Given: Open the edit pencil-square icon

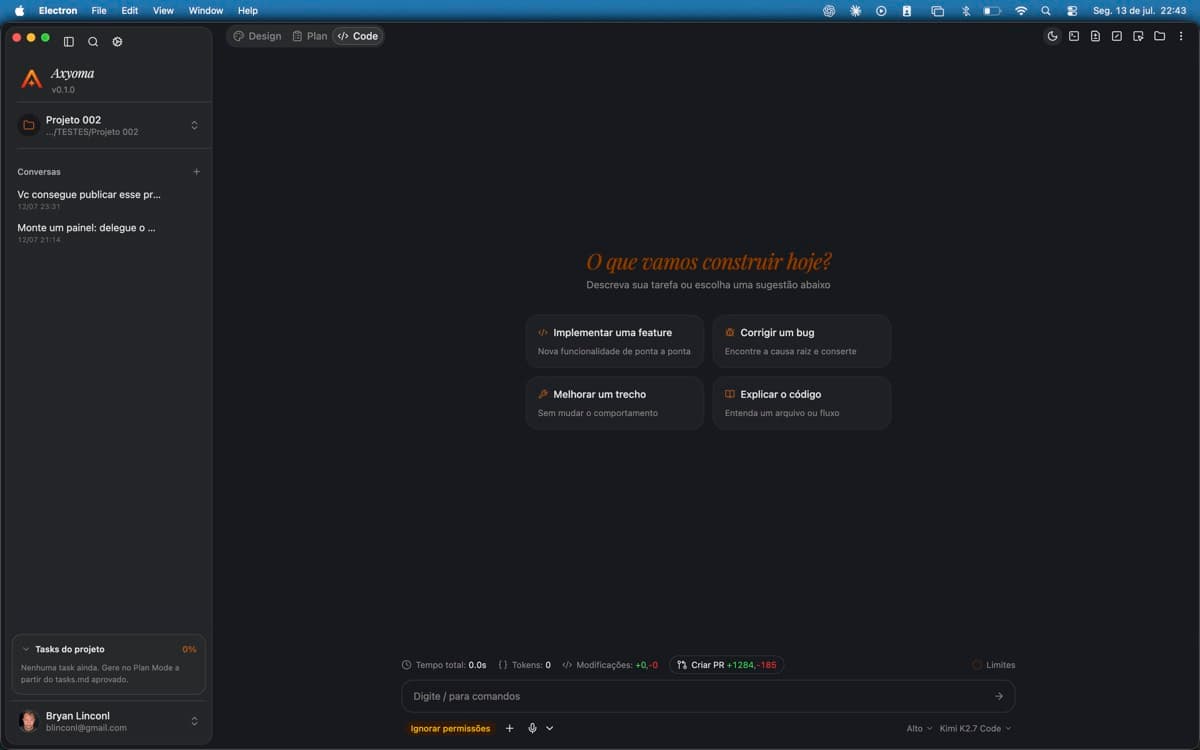Looking at the screenshot, I should coord(1117,36).
